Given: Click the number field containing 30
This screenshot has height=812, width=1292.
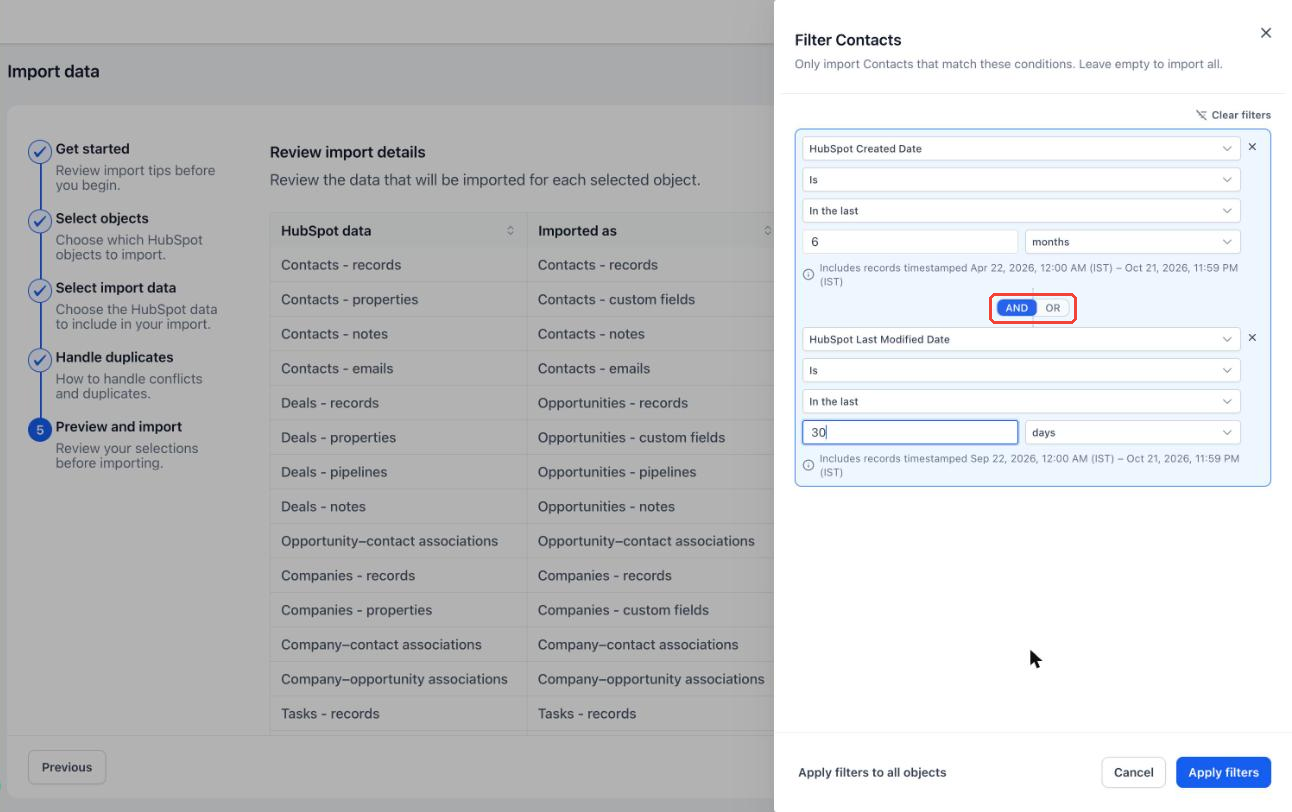Looking at the screenshot, I should pyautogui.click(x=910, y=432).
